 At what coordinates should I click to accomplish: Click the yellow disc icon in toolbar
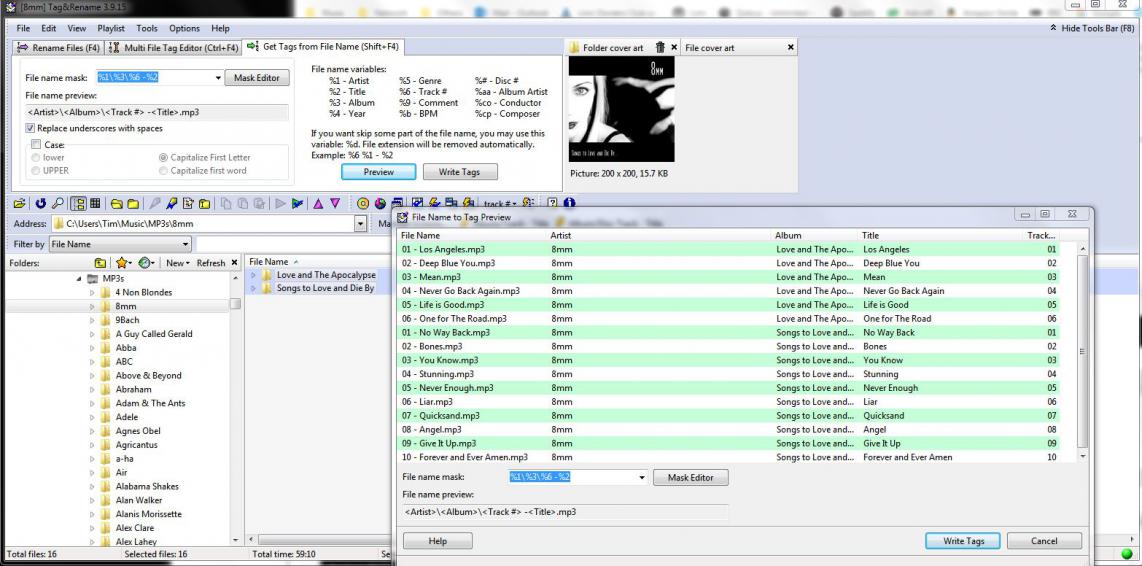[x=362, y=203]
